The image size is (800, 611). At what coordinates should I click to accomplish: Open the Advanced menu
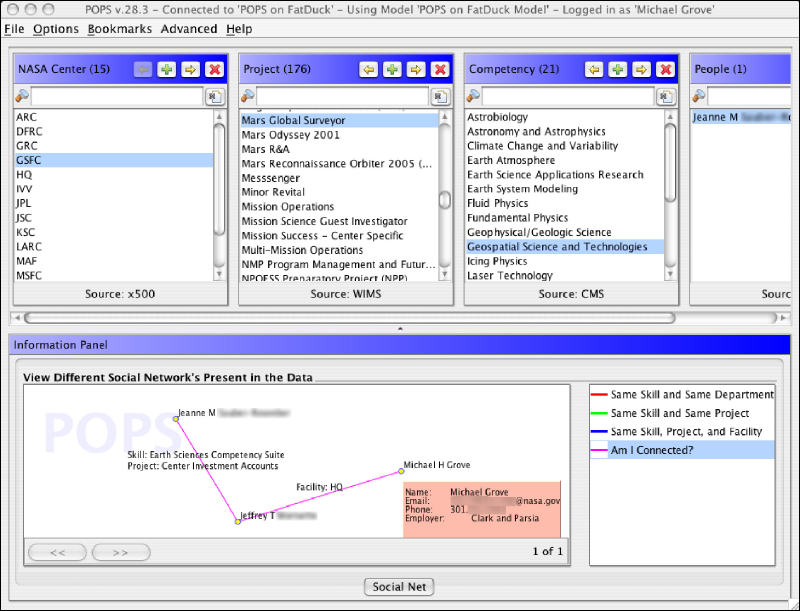coord(188,29)
